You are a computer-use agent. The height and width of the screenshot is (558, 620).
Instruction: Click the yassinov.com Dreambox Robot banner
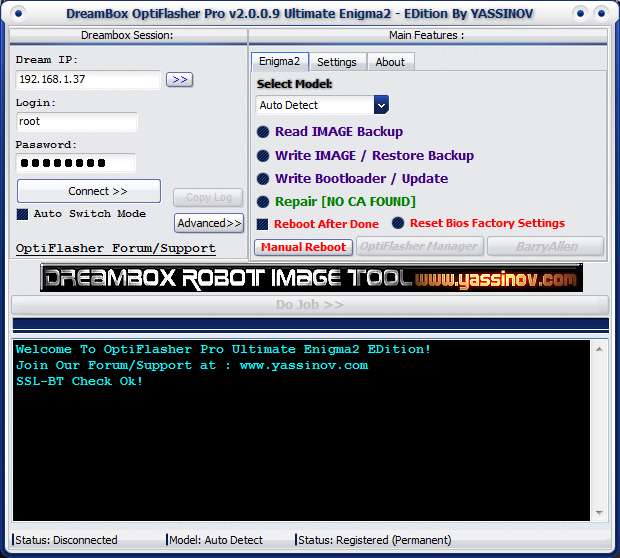[311, 278]
